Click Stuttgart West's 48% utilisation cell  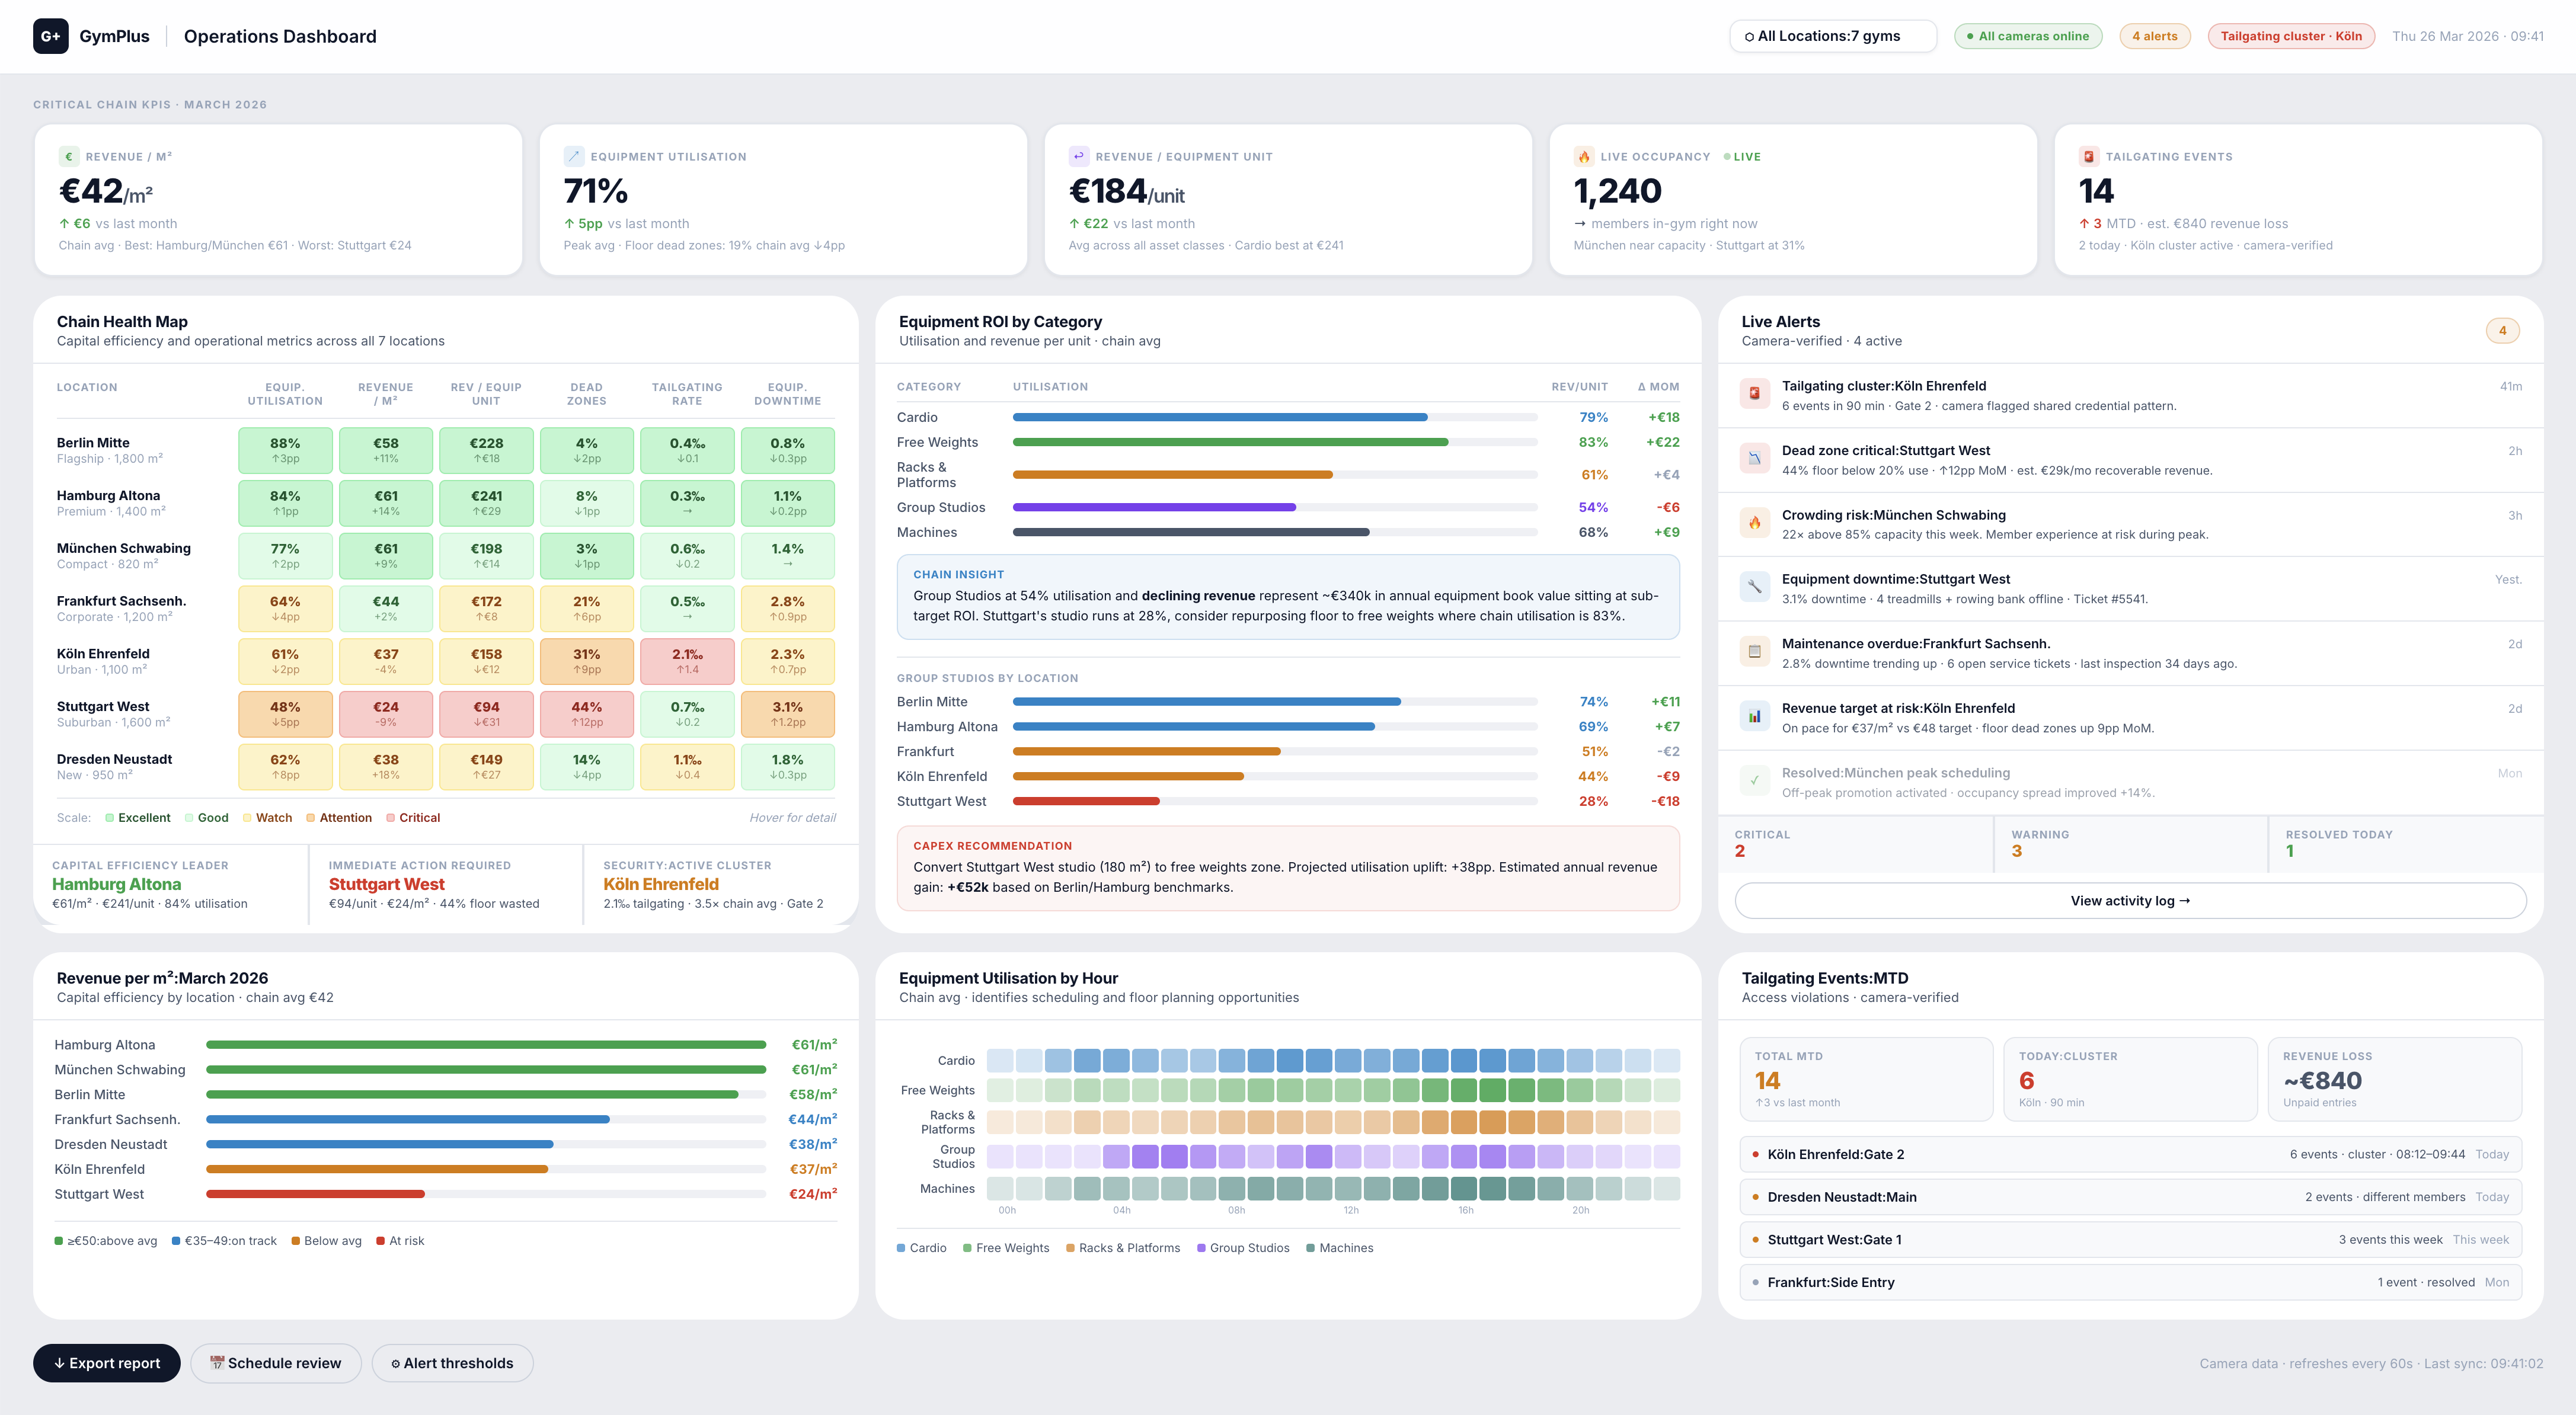pos(285,713)
